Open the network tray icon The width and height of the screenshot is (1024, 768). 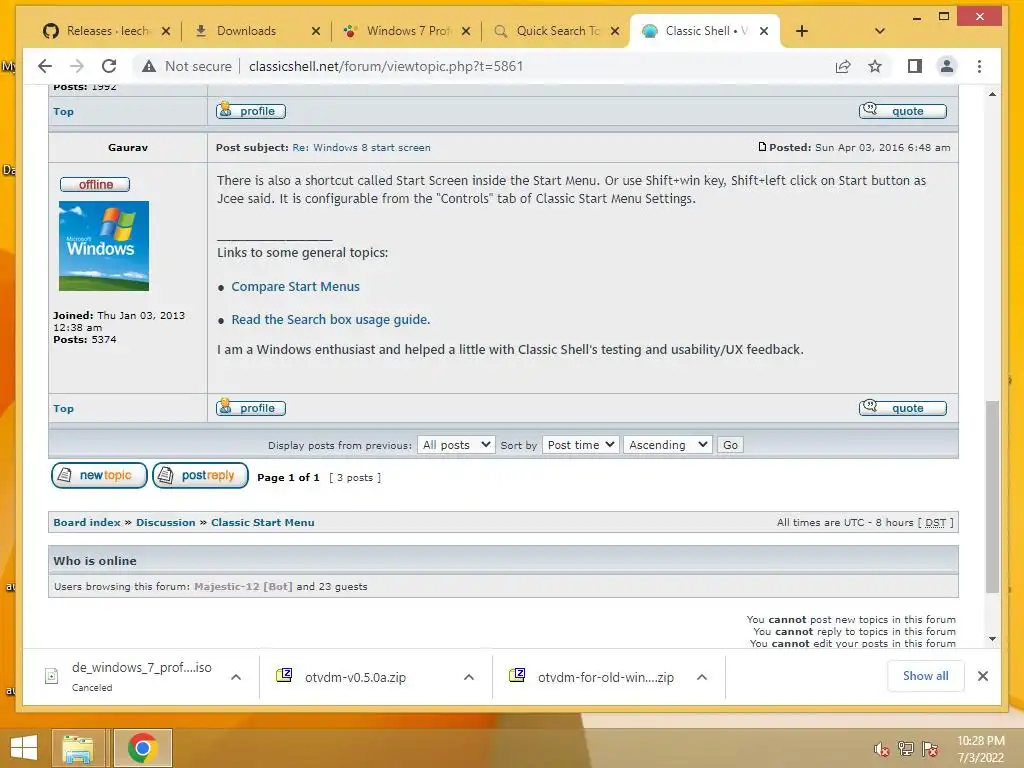point(906,749)
